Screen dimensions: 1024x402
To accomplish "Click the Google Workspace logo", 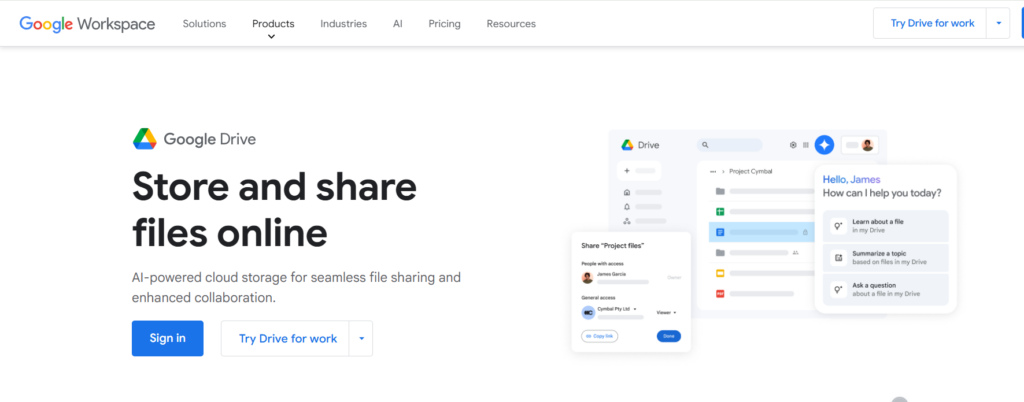I will click(x=87, y=23).
